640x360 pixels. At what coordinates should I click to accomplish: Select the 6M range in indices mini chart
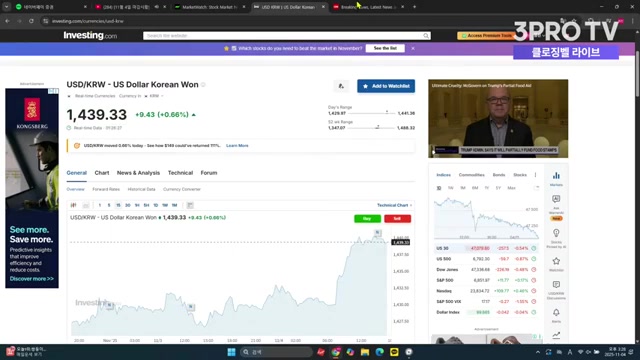[x=475, y=188]
